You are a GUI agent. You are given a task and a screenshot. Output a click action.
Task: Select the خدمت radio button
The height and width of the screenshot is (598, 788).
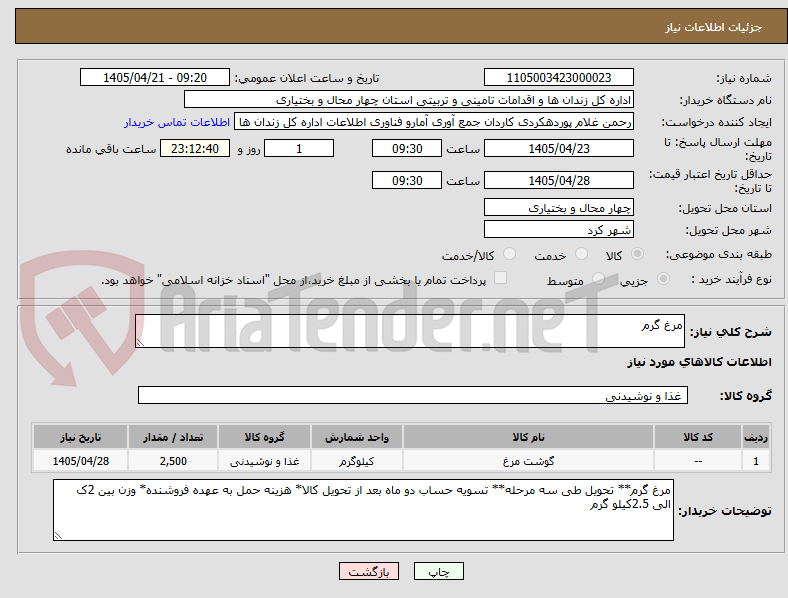(x=581, y=254)
